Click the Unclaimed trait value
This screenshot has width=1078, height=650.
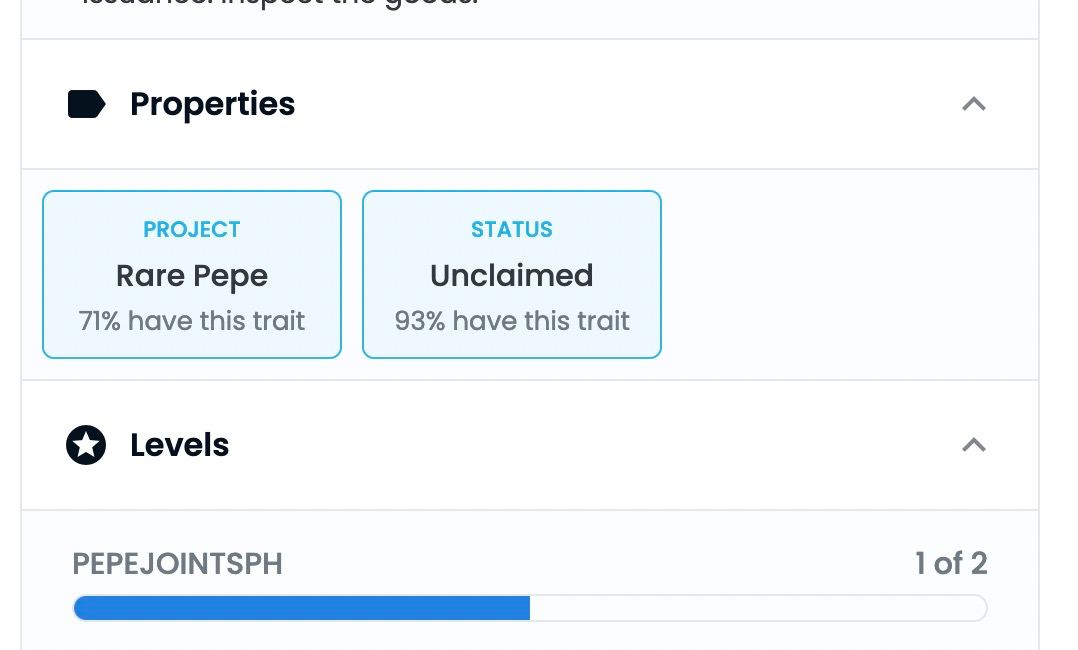[512, 275]
